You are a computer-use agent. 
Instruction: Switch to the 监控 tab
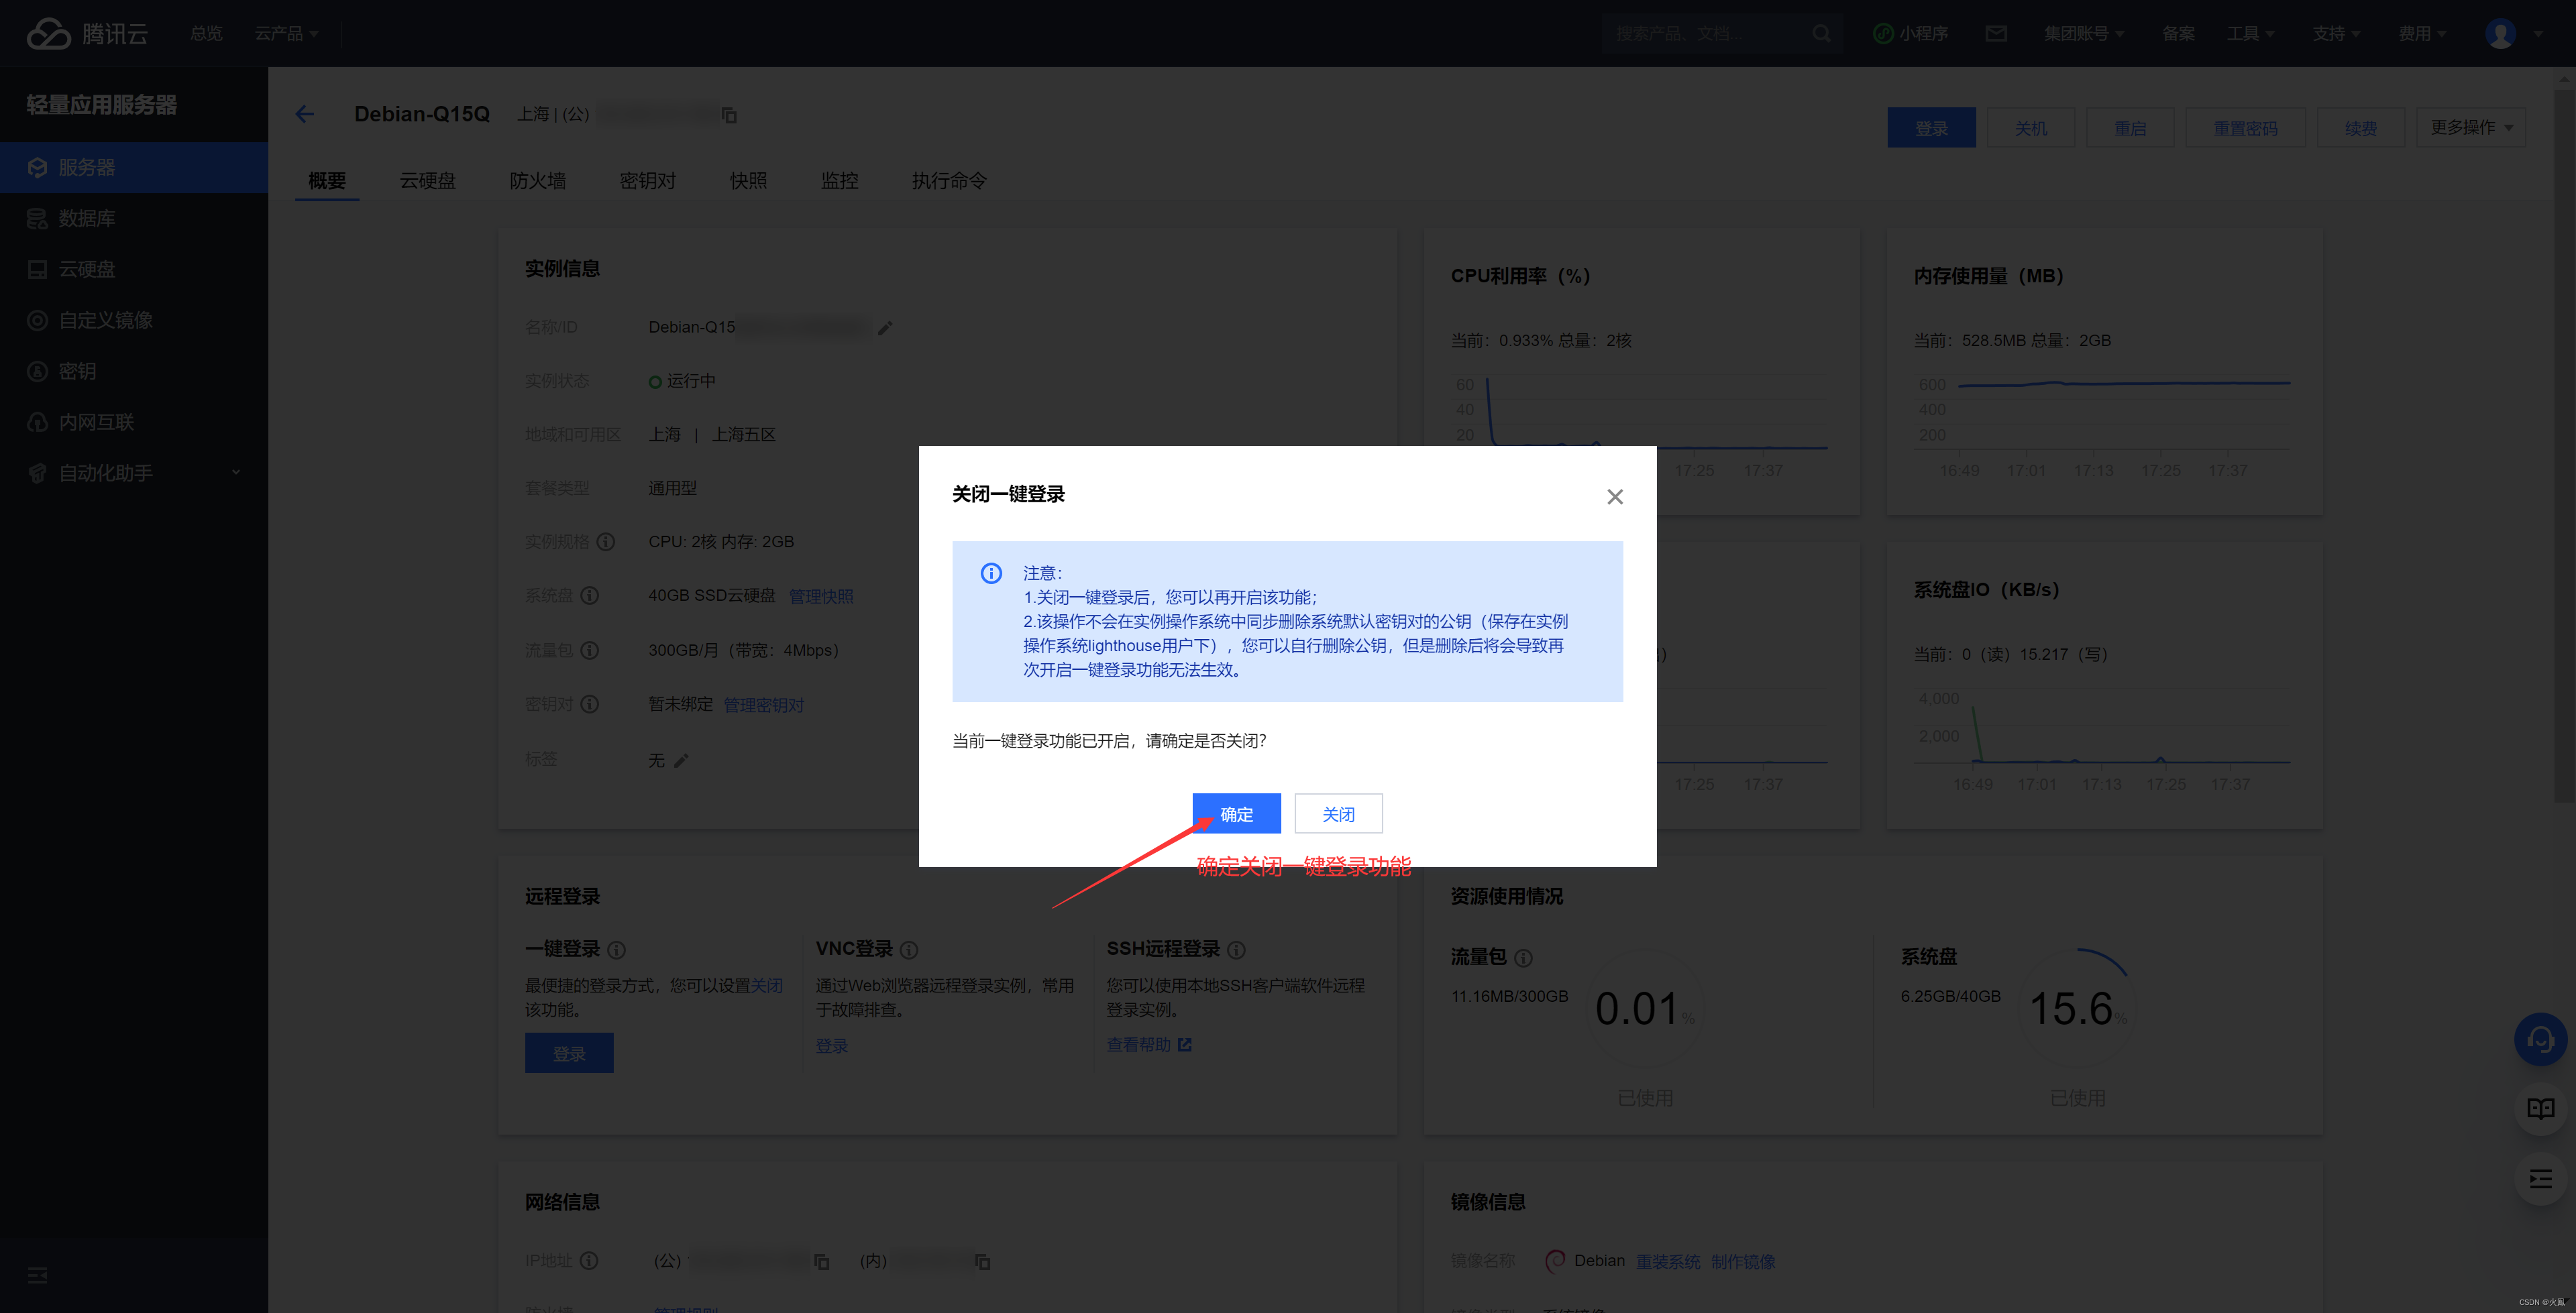(839, 181)
